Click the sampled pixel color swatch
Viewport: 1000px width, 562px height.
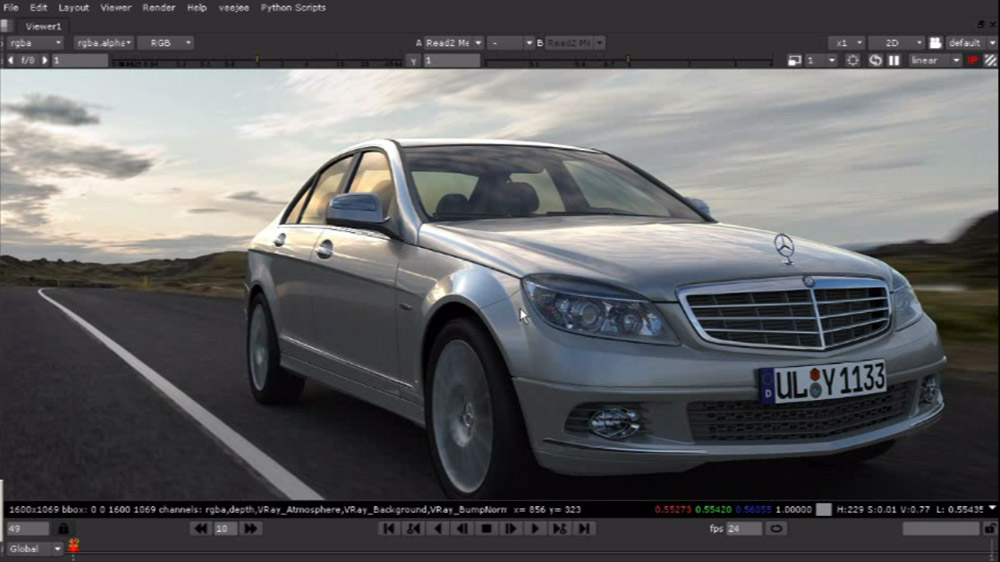[824, 510]
